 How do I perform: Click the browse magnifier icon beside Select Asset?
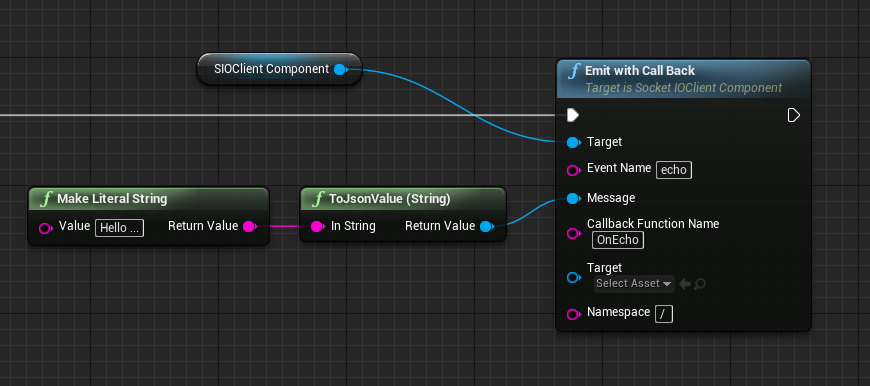700,284
